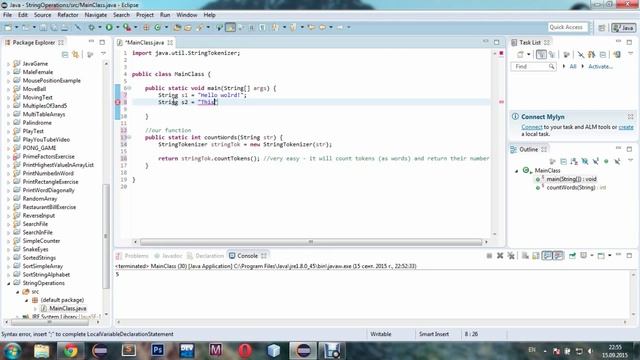This screenshot has width=640, height=360.
Task: Open Package Explorer view menu arrow
Action: 103,54
